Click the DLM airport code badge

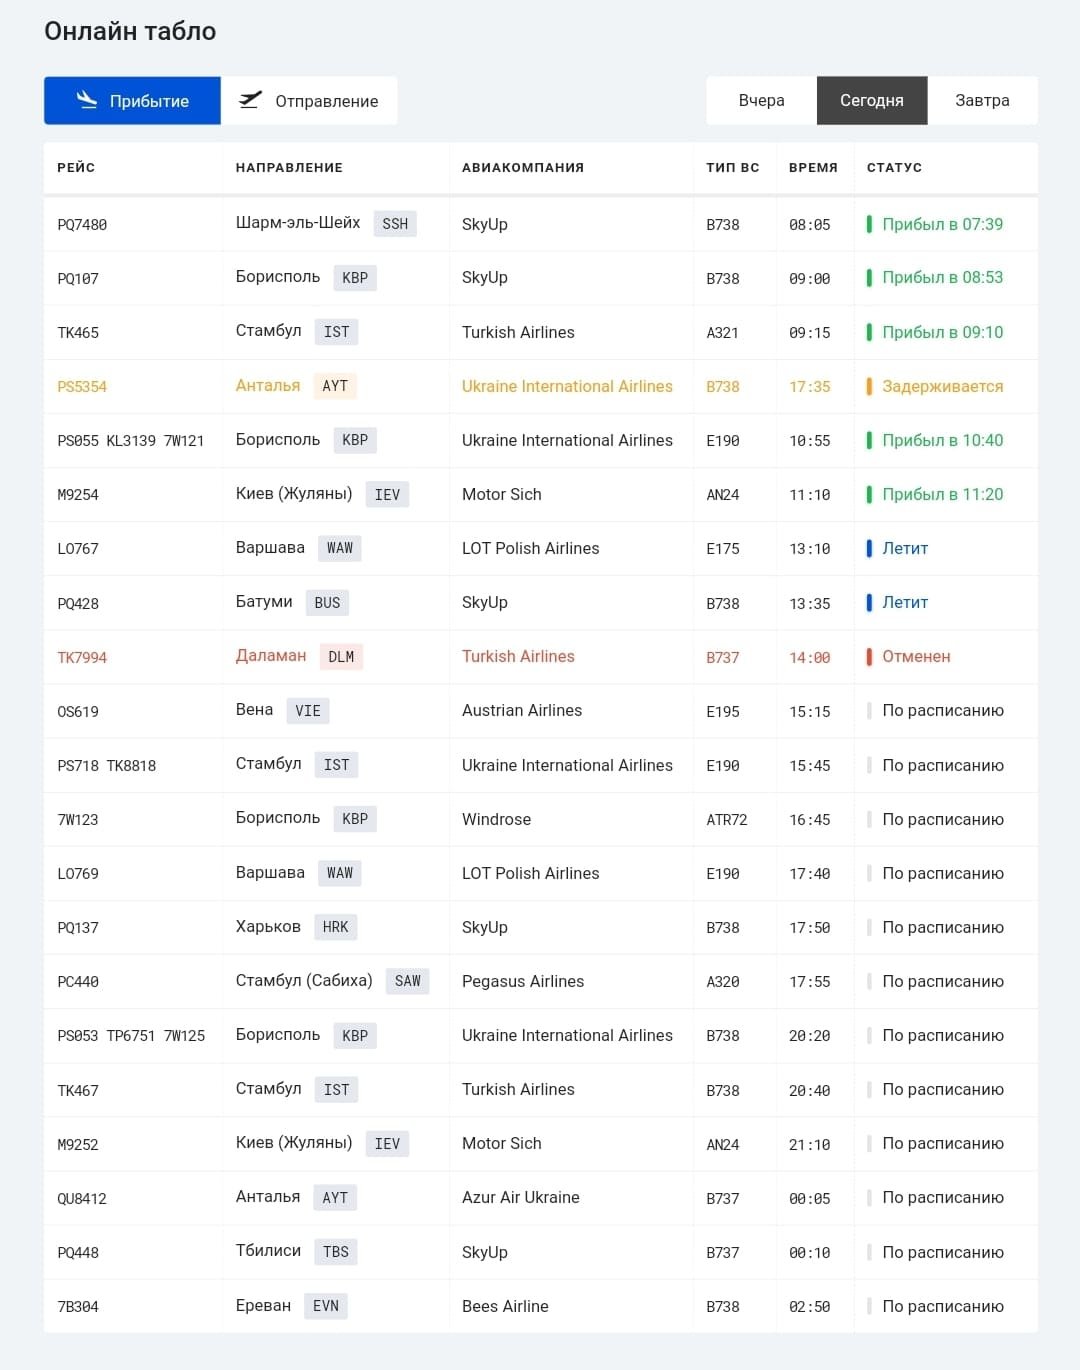341,657
